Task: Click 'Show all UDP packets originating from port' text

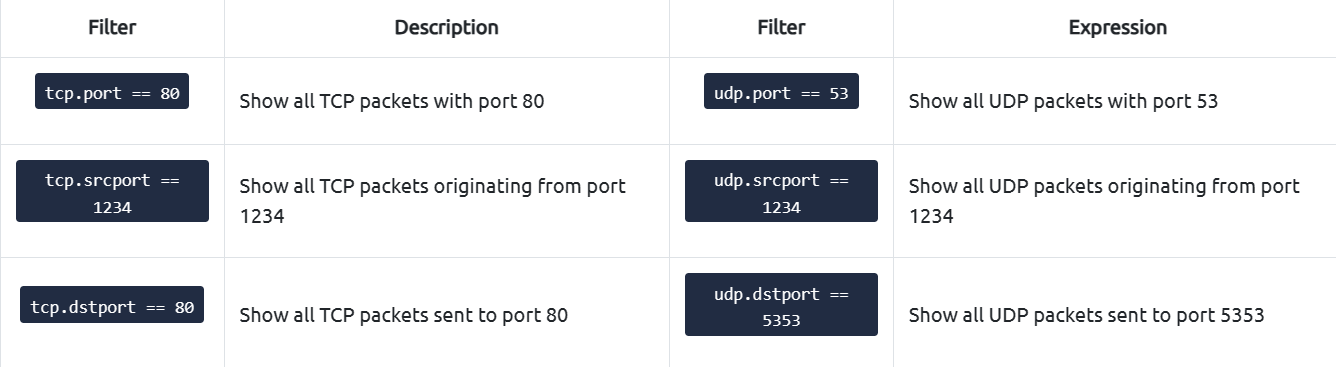Action: click(1104, 186)
